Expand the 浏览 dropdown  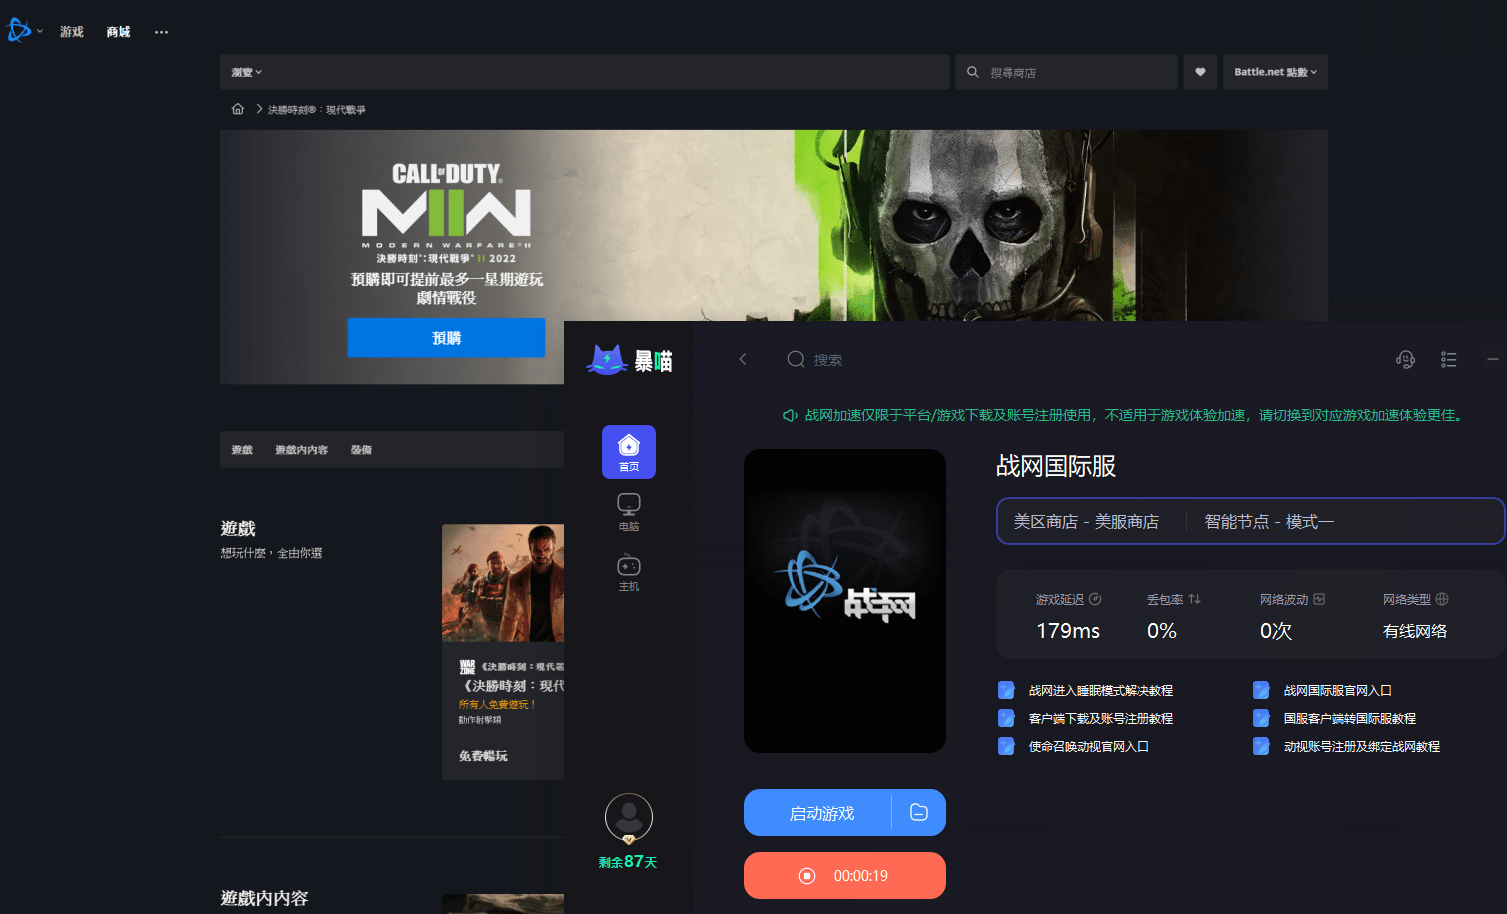pos(247,72)
